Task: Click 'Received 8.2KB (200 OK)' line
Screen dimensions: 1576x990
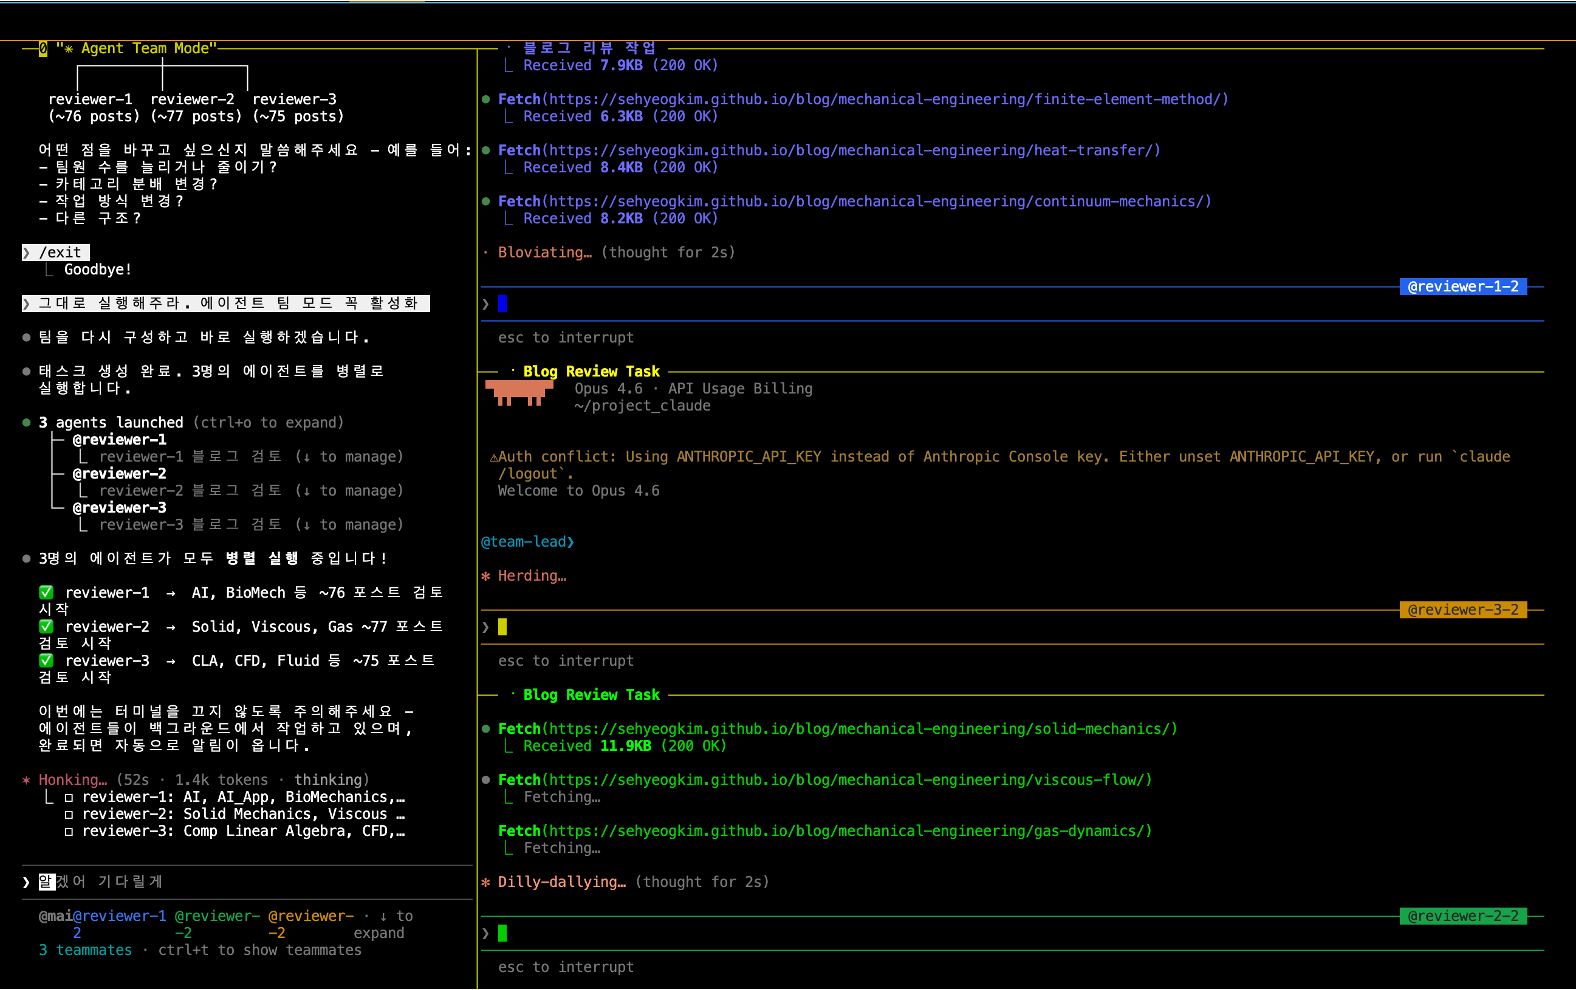Action: [620, 218]
